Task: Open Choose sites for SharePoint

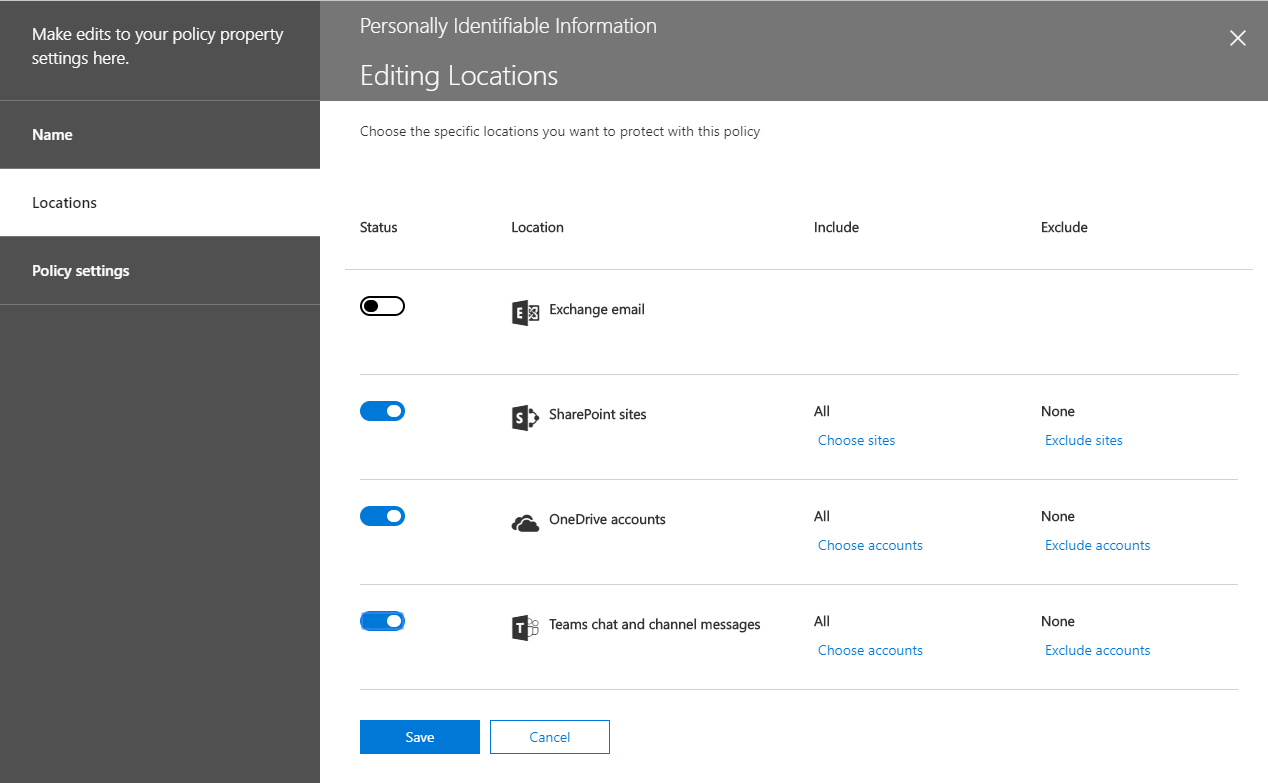Action: [856, 440]
